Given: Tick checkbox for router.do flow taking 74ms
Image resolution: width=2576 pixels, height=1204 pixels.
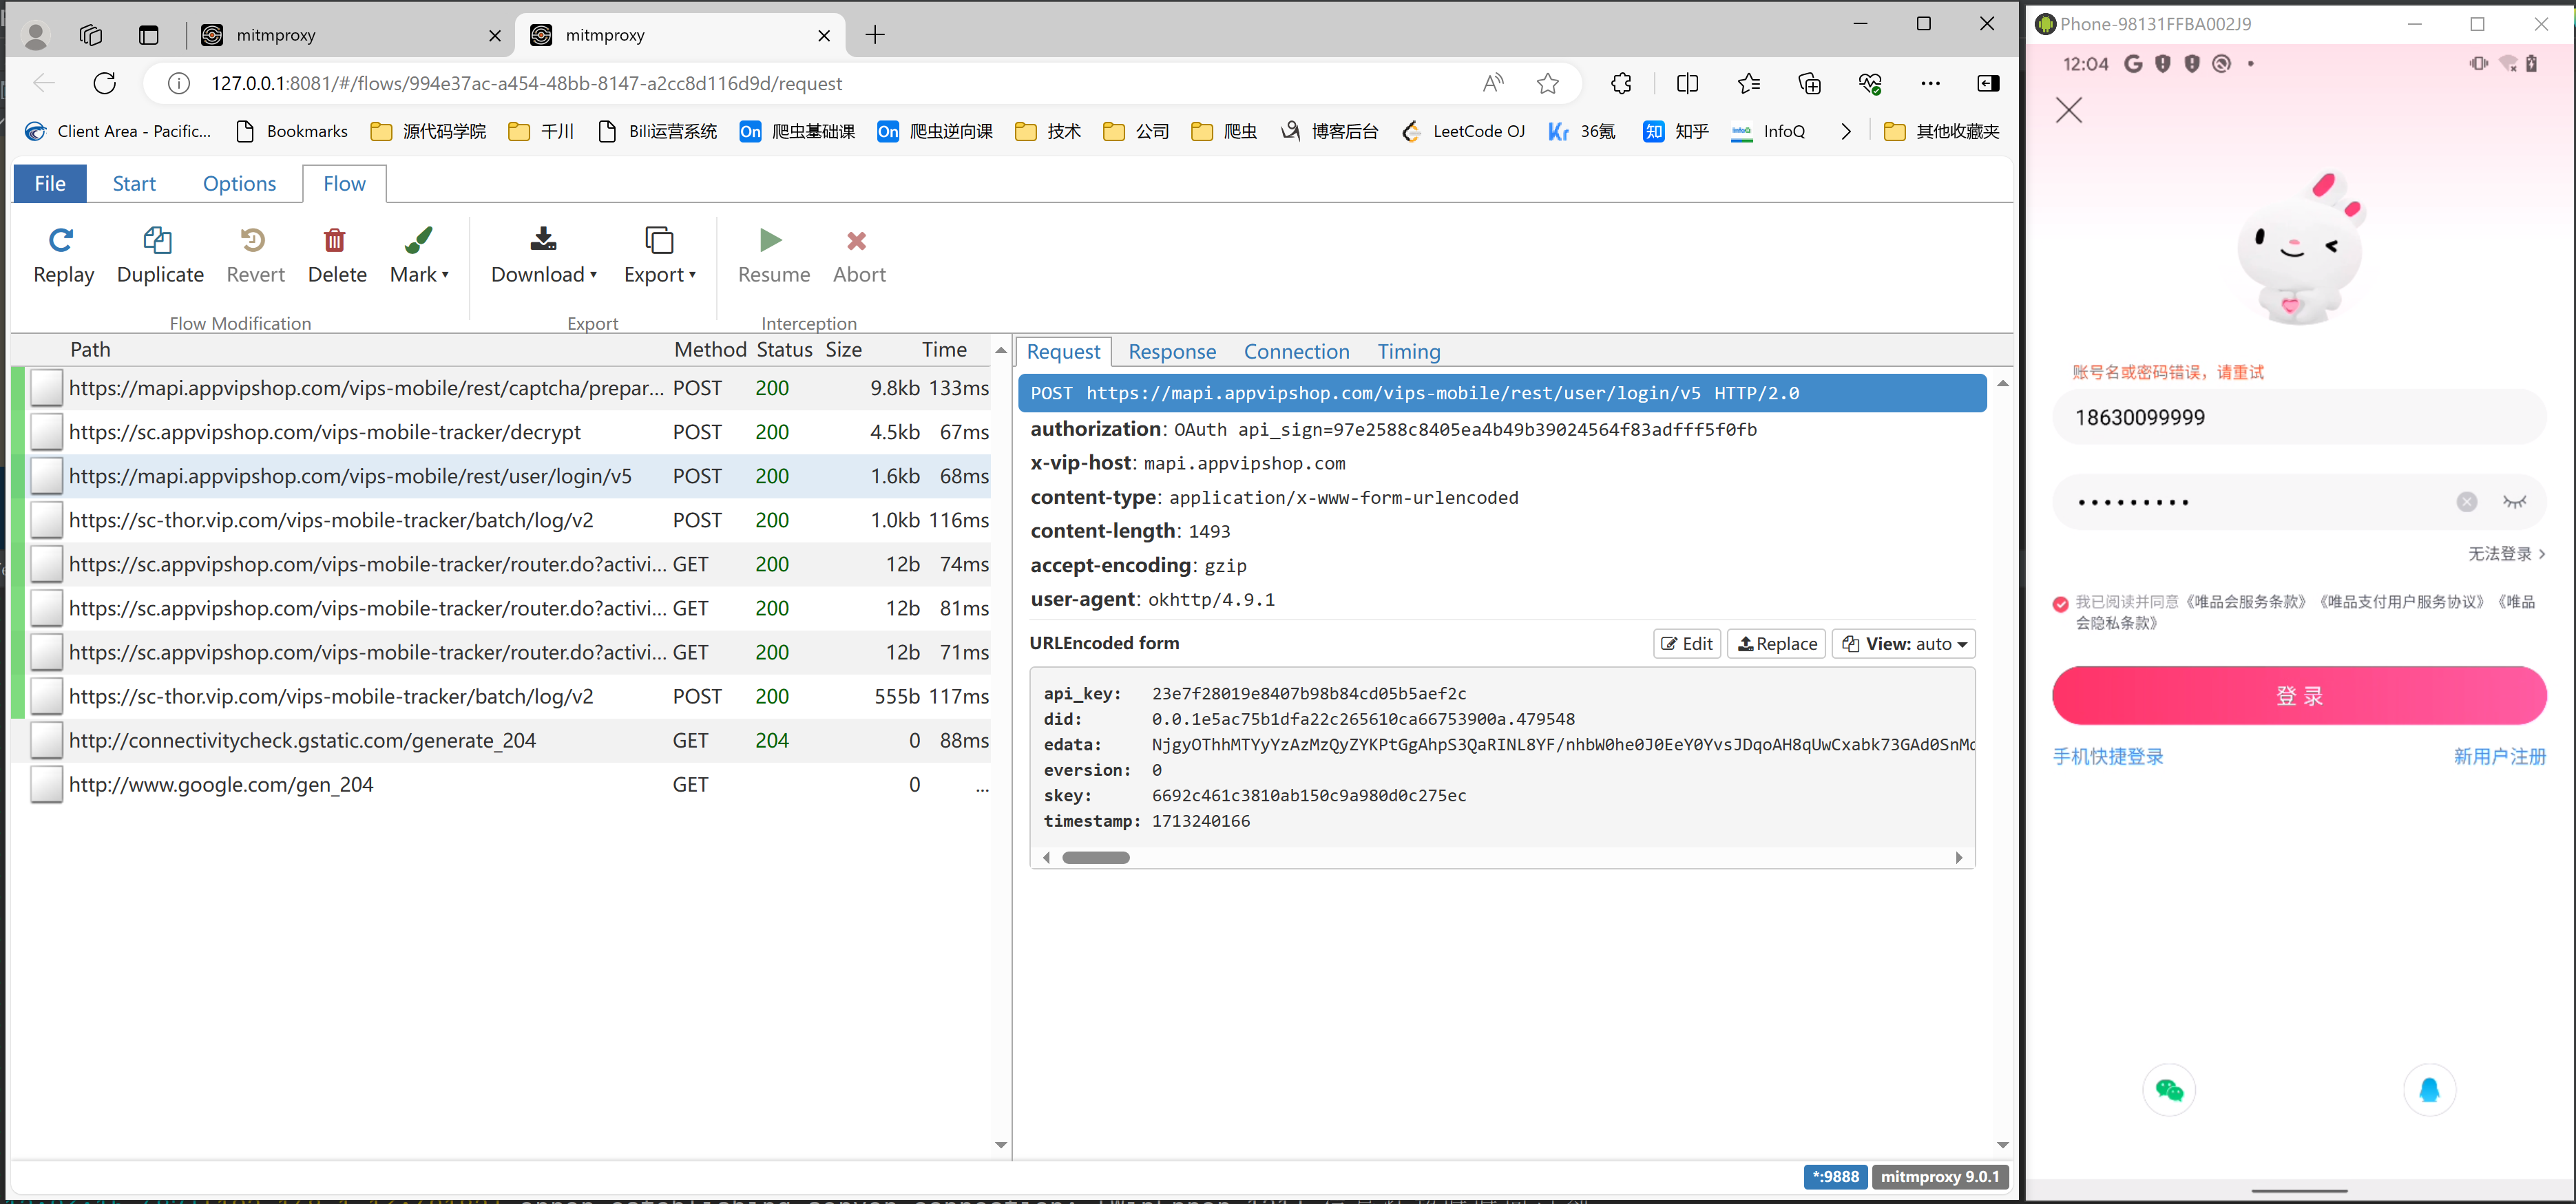Looking at the screenshot, I should coord(46,564).
